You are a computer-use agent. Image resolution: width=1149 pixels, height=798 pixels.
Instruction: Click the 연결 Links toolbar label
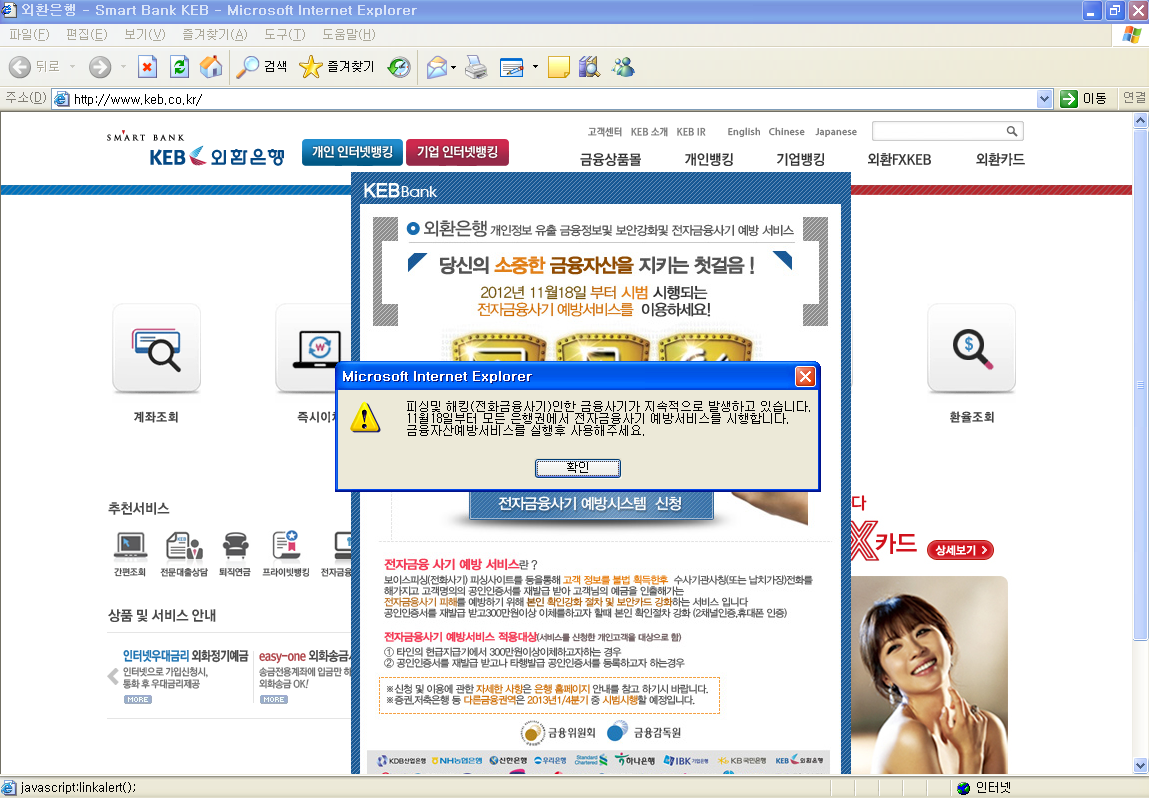tap(1134, 98)
